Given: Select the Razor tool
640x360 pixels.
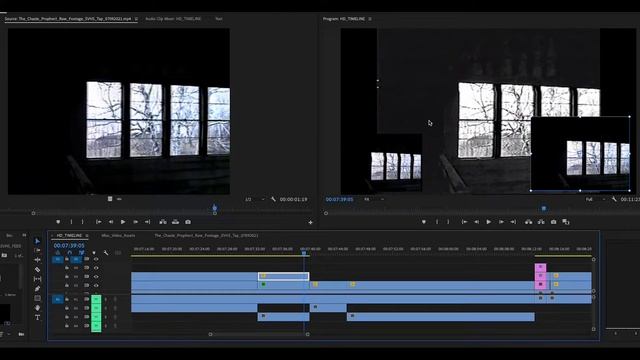Looking at the screenshot, I should [x=37, y=269].
